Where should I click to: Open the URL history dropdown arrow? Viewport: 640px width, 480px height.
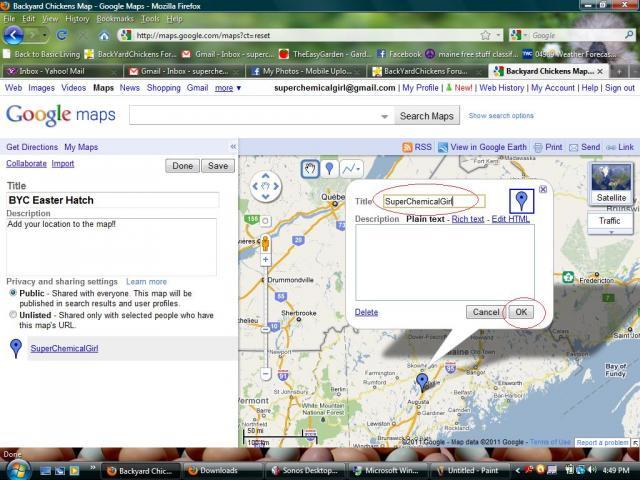(x=498, y=36)
